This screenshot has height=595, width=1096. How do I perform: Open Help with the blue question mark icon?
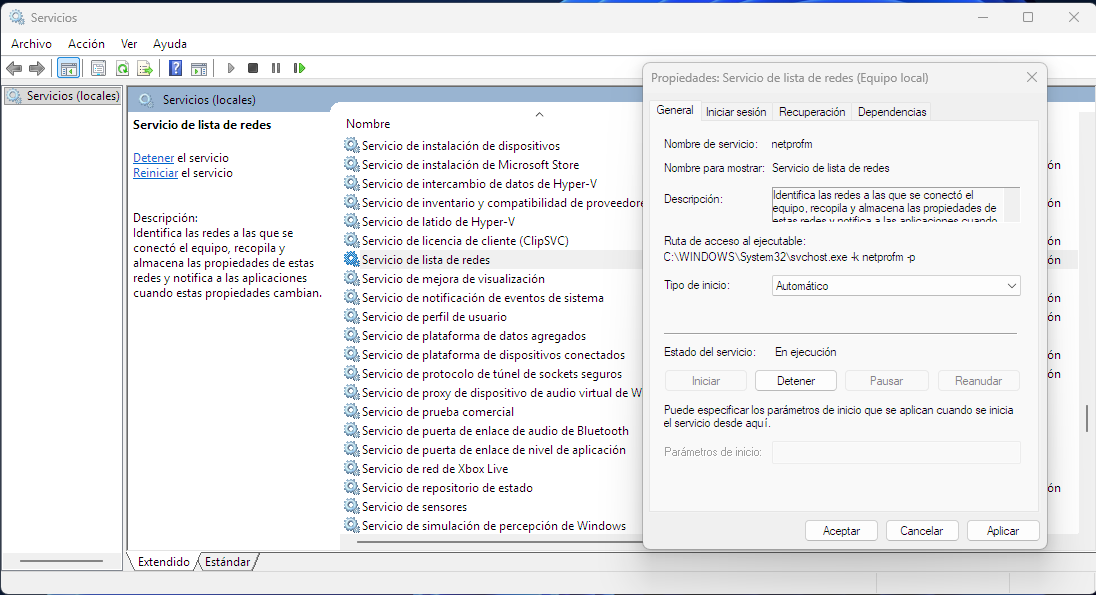175,68
